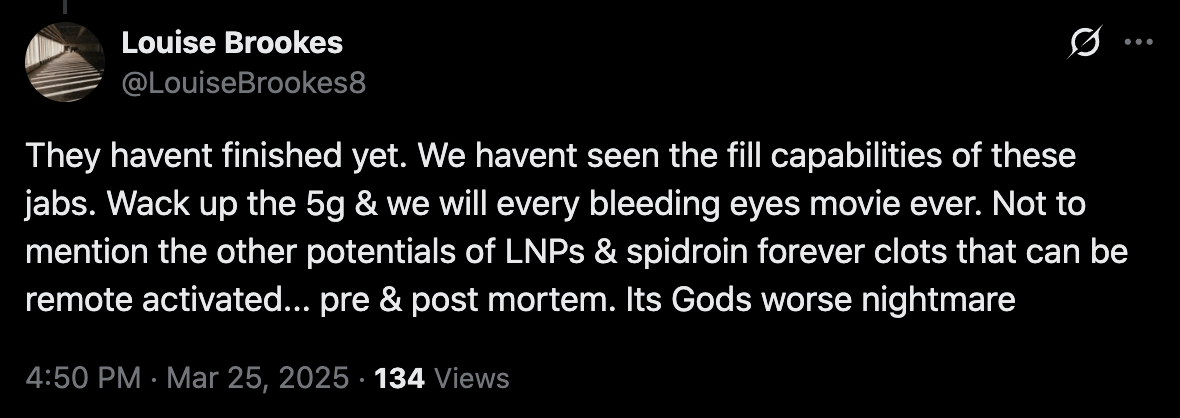Open Louise Brookes' profile picture

pos(64,62)
